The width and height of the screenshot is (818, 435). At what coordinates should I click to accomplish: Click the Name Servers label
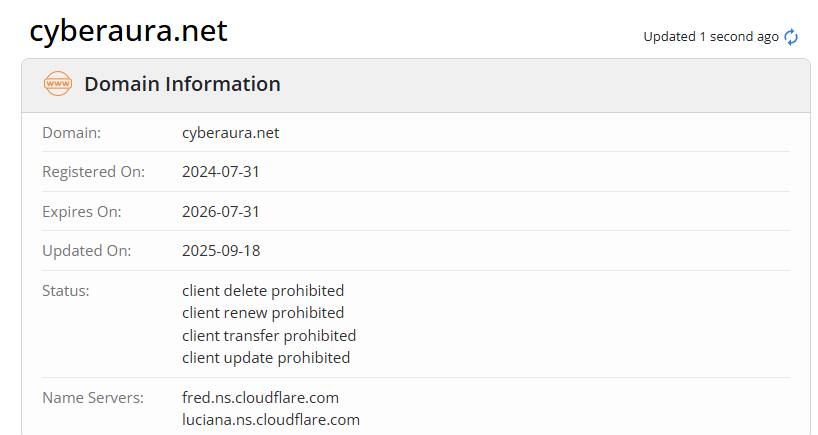93,398
